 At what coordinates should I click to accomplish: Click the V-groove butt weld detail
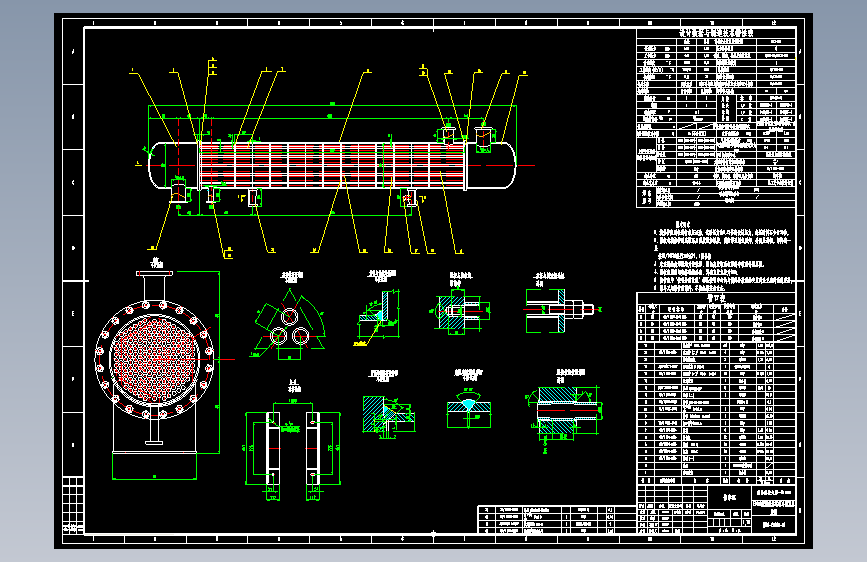tap(469, 410)
